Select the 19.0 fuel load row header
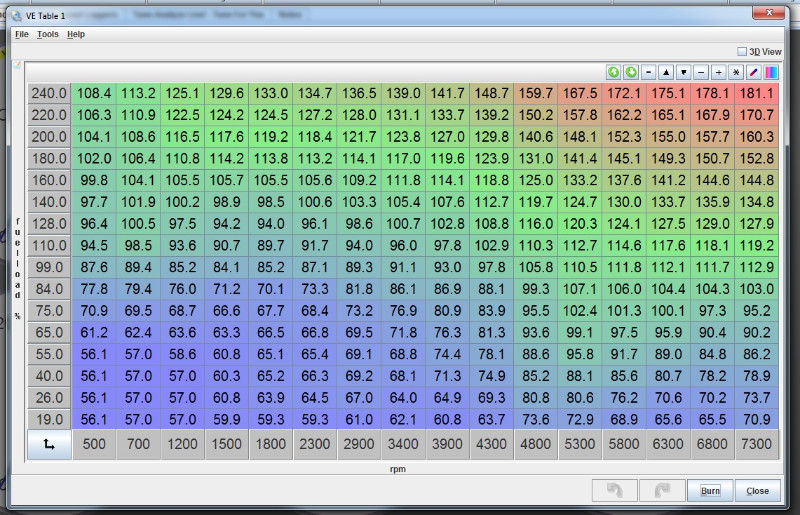The width and height of the screenshot is (800, 515). click(49, 420)
